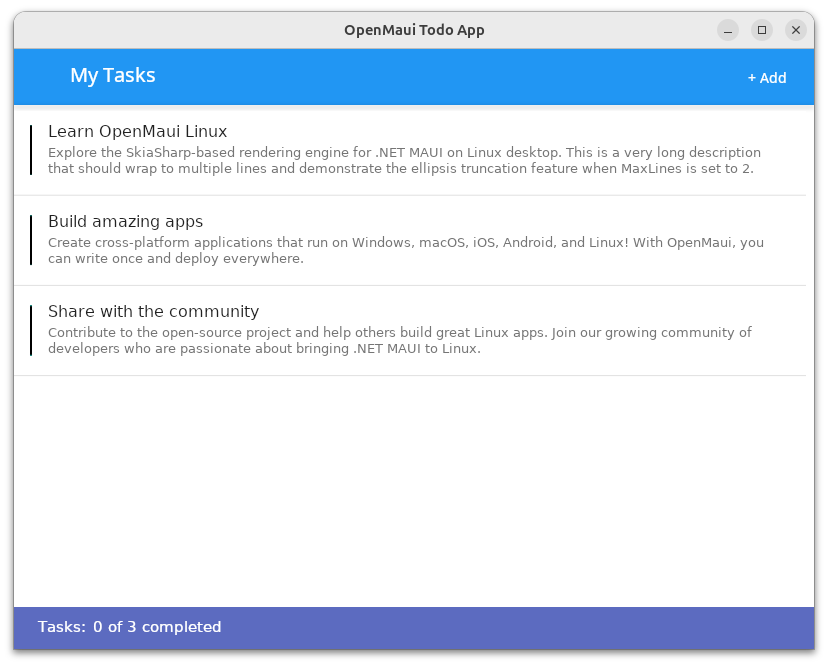Viewport: 828px width, 666px height.
Task: Close the OpenMaui Todo App window
Action: 795,30
